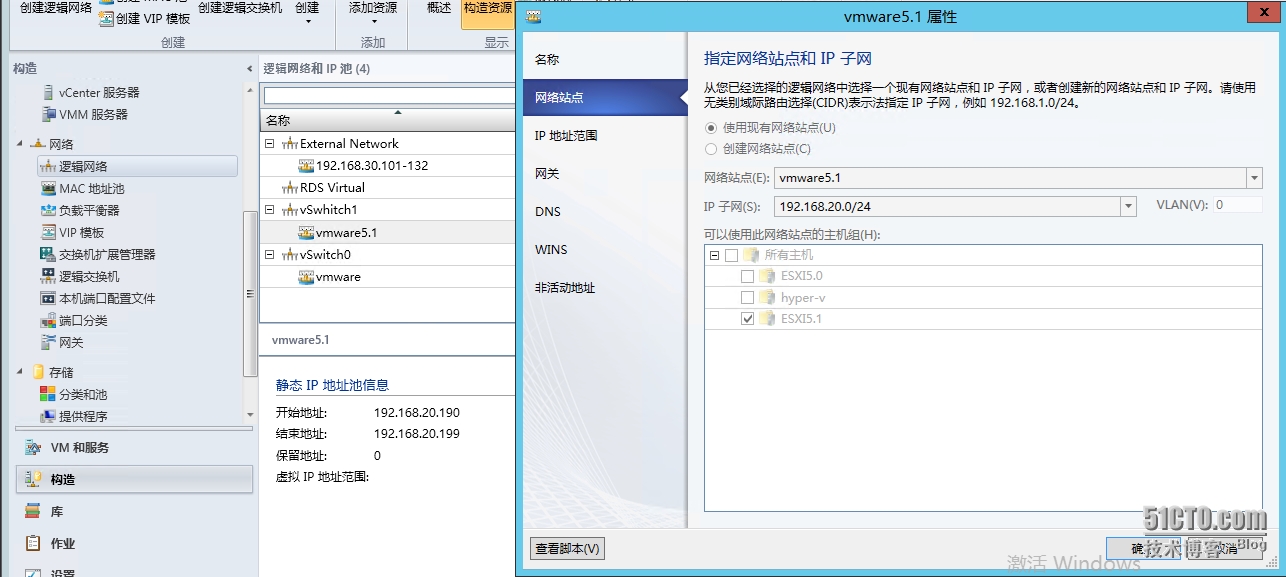Open 交换机扩展管理器 via its icon
The image size is (1286, 577).
(48, 254)
